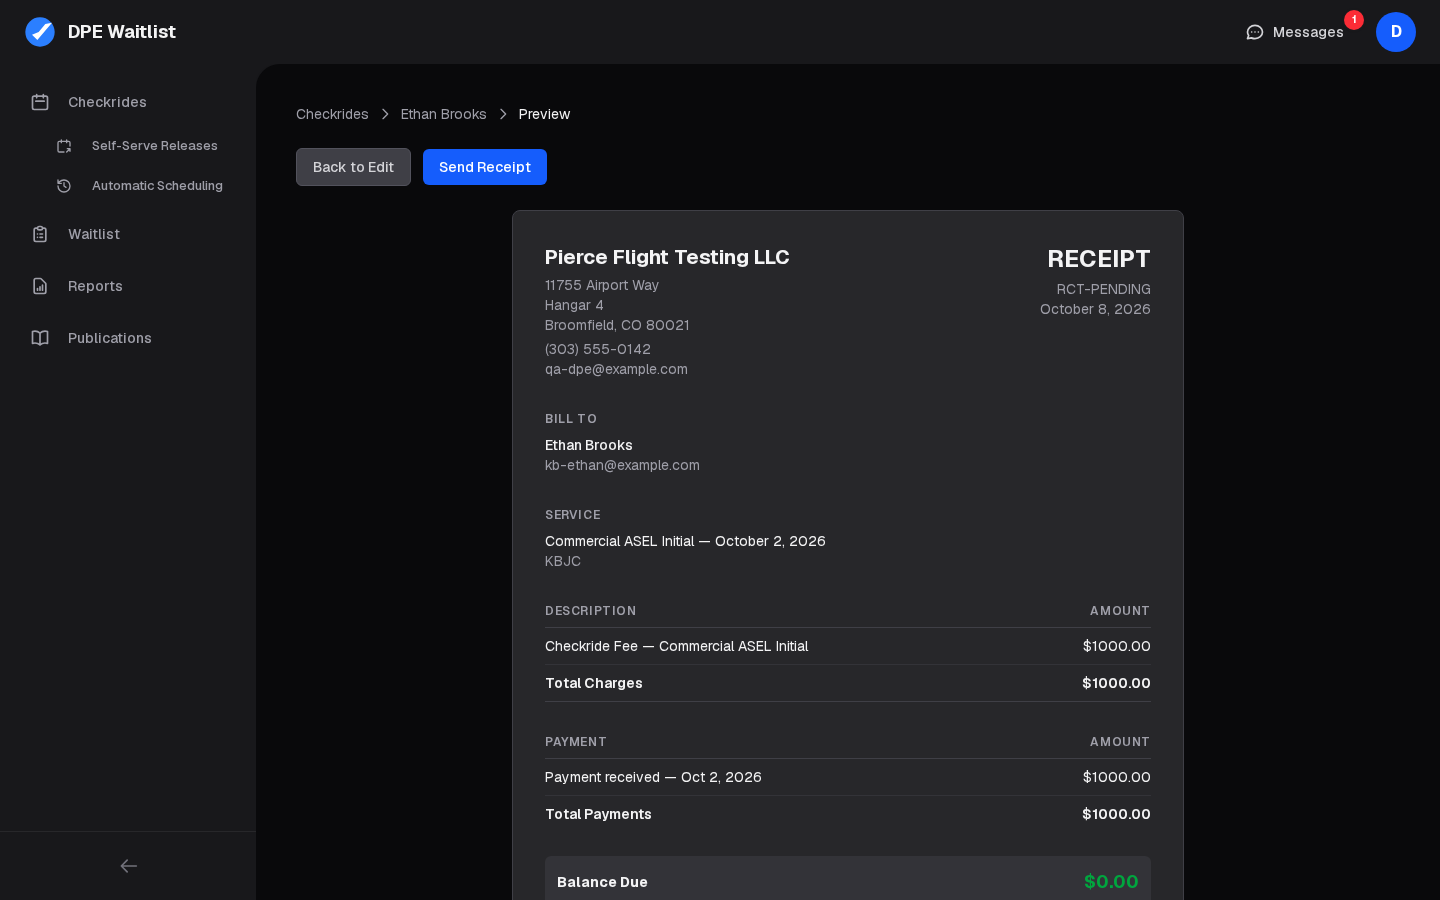Image resolution: width=1440 pixels, height=900 pixels.
Task: Click the October 8, 2026 receipt date
Action: tap(1095, 309)
